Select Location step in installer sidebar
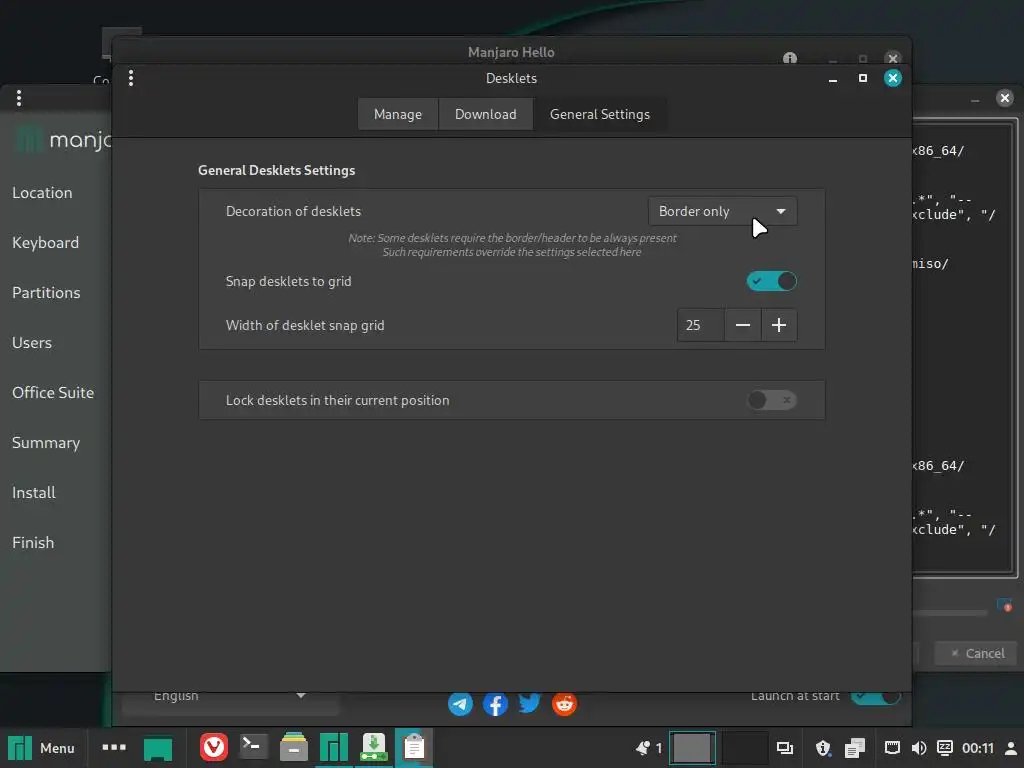This screenshot has height=768, width=1024. click(42, 193)
